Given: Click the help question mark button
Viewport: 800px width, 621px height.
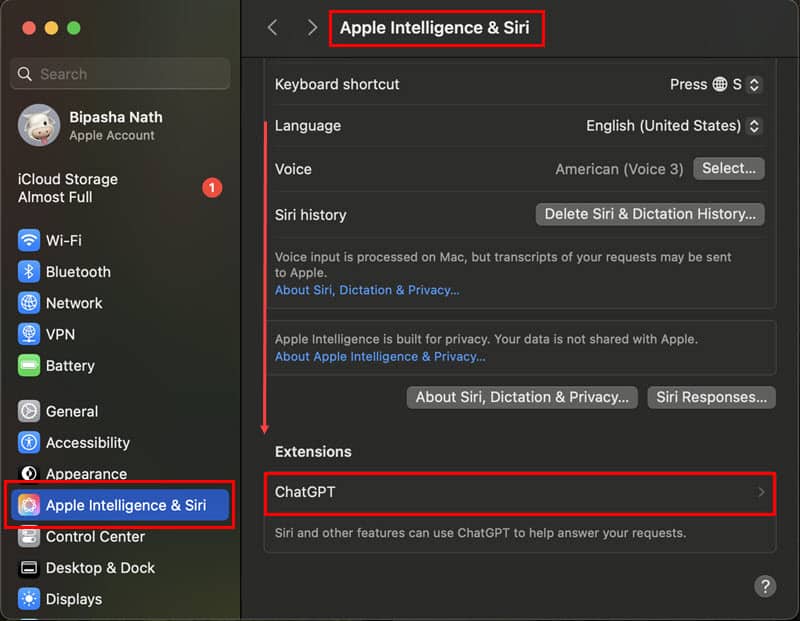Looking at the screenshot, I should [765, 586].
